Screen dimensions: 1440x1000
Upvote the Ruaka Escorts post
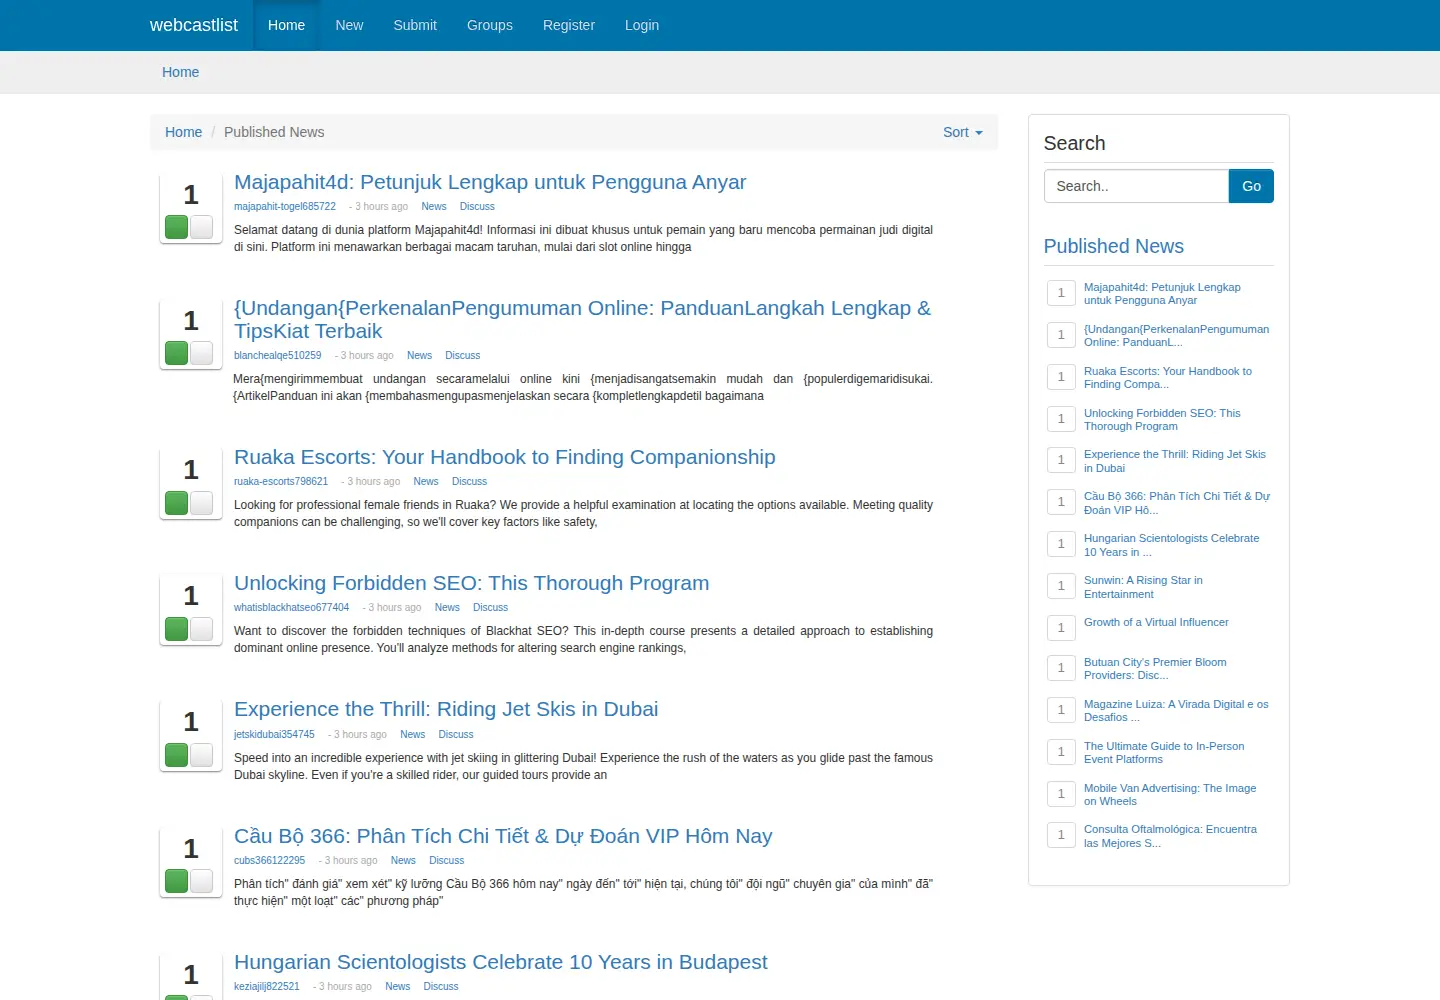click(177, 503)
